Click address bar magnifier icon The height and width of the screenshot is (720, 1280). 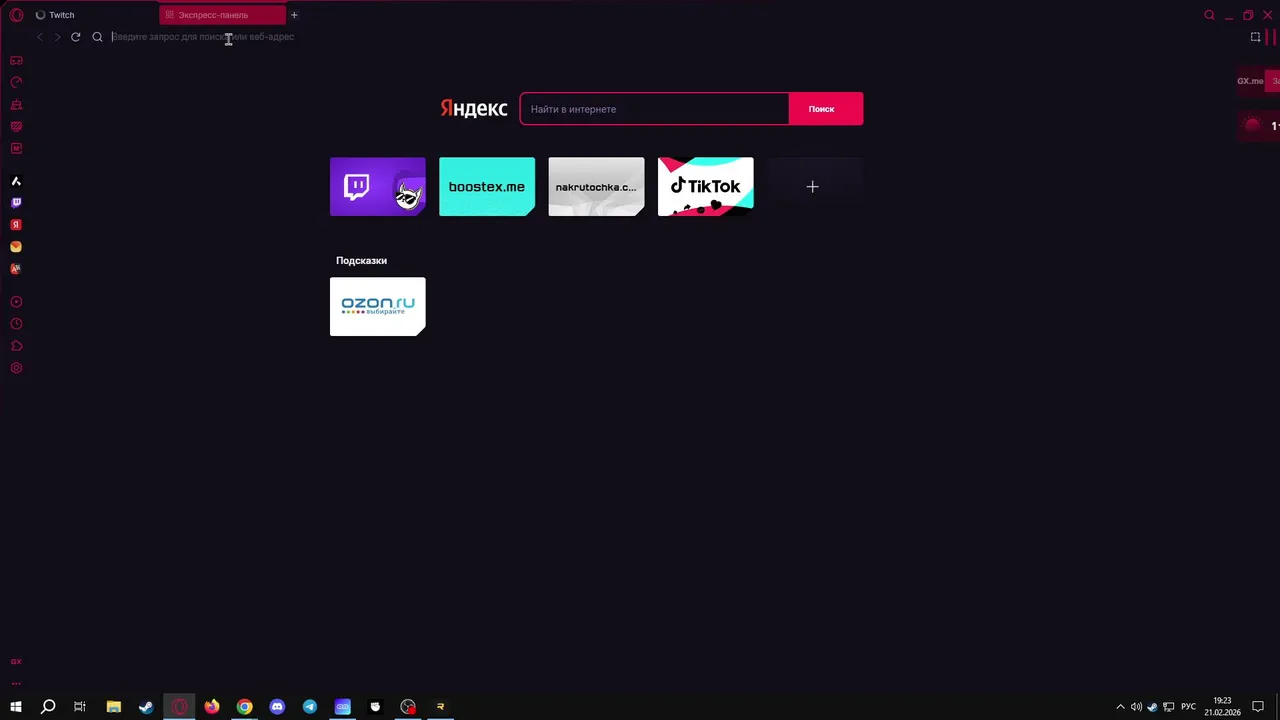(97, 37)
